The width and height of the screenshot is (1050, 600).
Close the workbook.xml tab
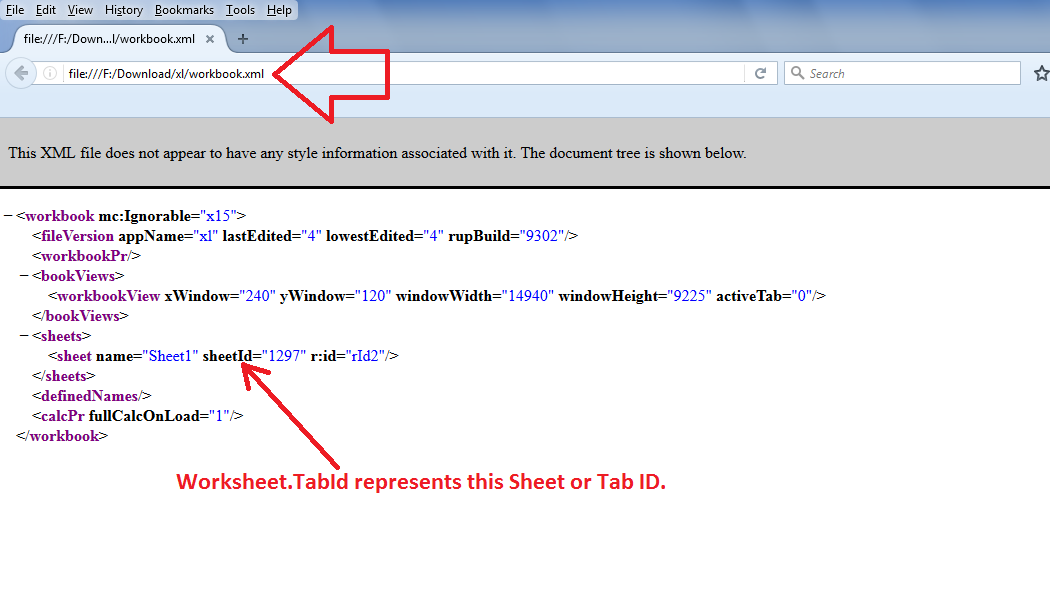coord(209,39)
